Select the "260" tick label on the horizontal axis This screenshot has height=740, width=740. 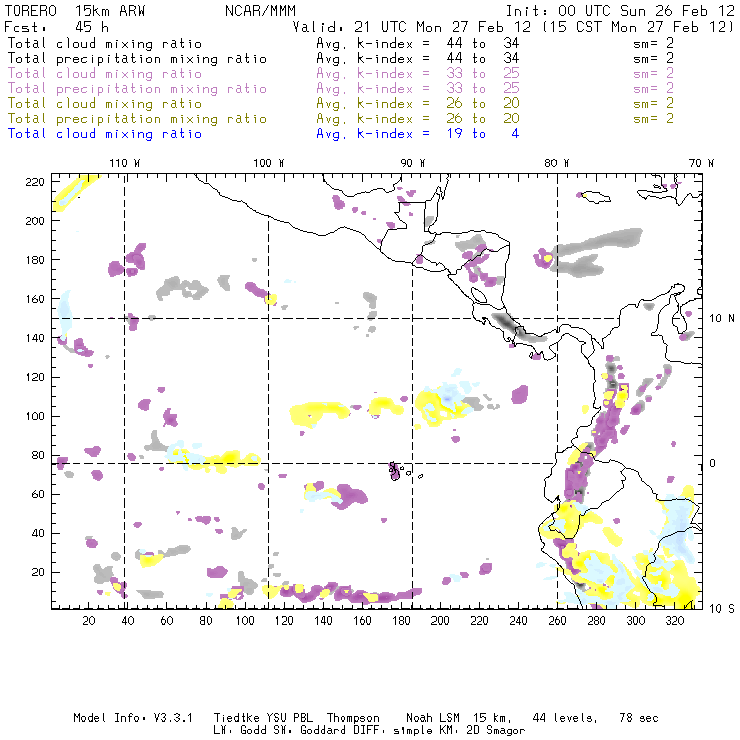pyautogui.click(x=557, y=621)
